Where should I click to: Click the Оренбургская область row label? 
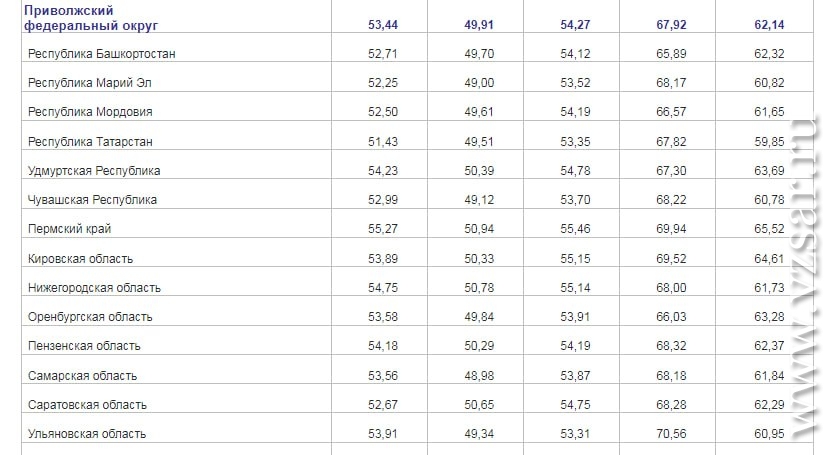pos(90,317)
